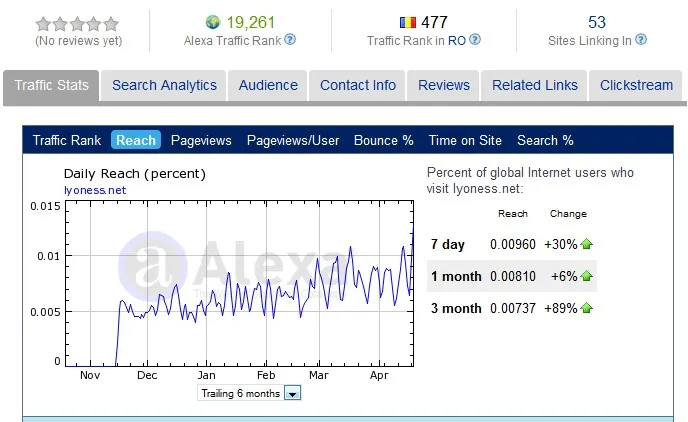Select the Reach chart option
The width and height of the screenshot is (688, 422).
tap(136, 140)
